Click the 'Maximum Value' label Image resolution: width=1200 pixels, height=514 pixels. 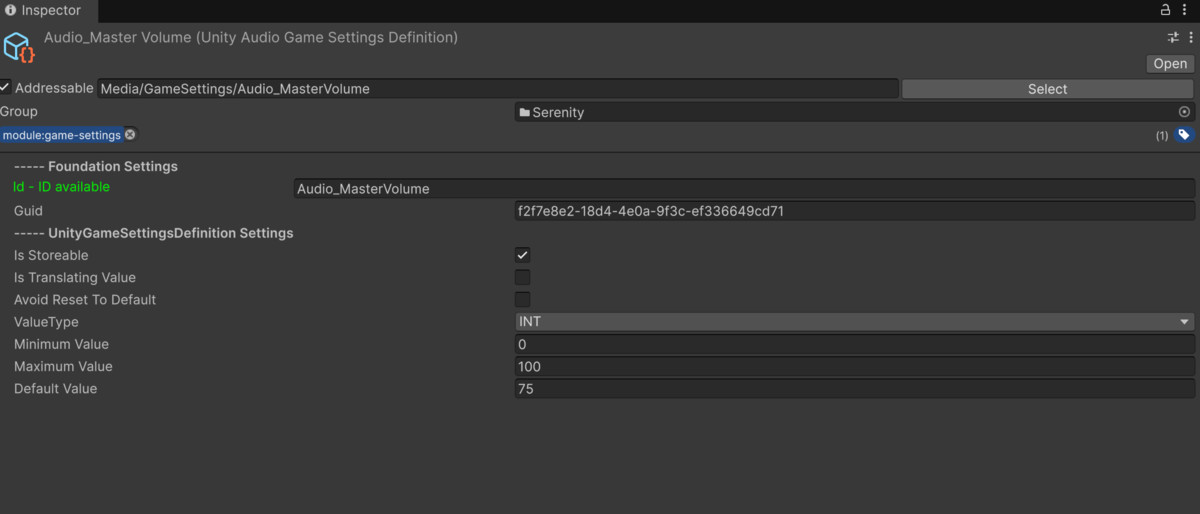click(x=63, y=366)
